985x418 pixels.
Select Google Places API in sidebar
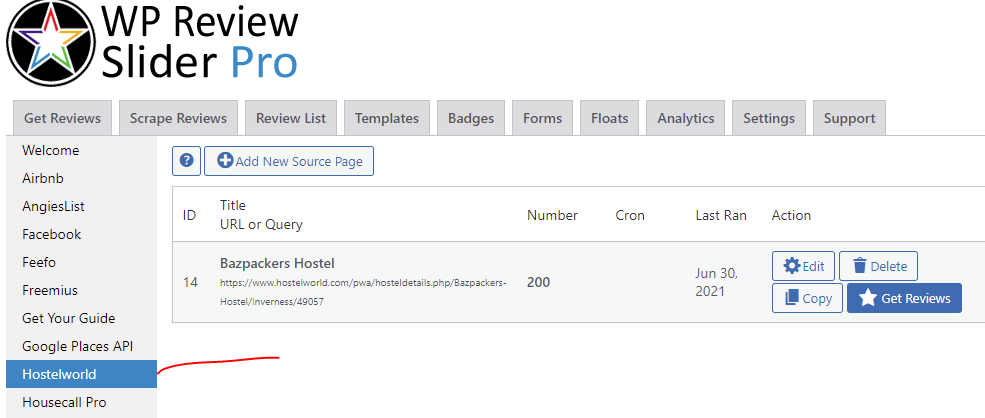tap(81, 346)
